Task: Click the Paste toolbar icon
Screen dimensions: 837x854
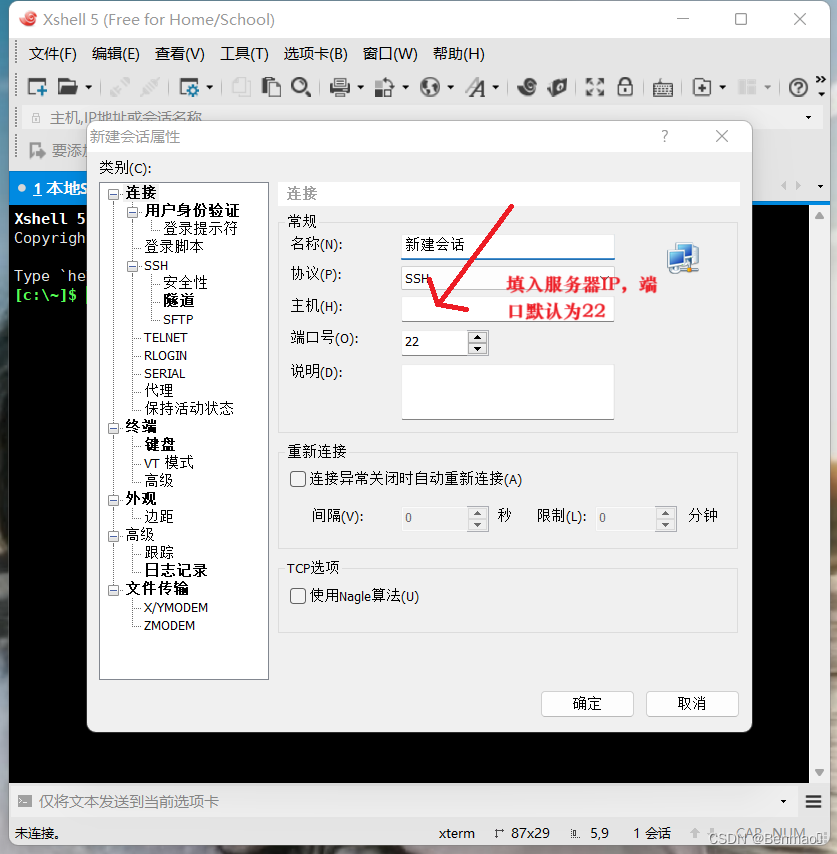Action: click(x=271, y=87)
